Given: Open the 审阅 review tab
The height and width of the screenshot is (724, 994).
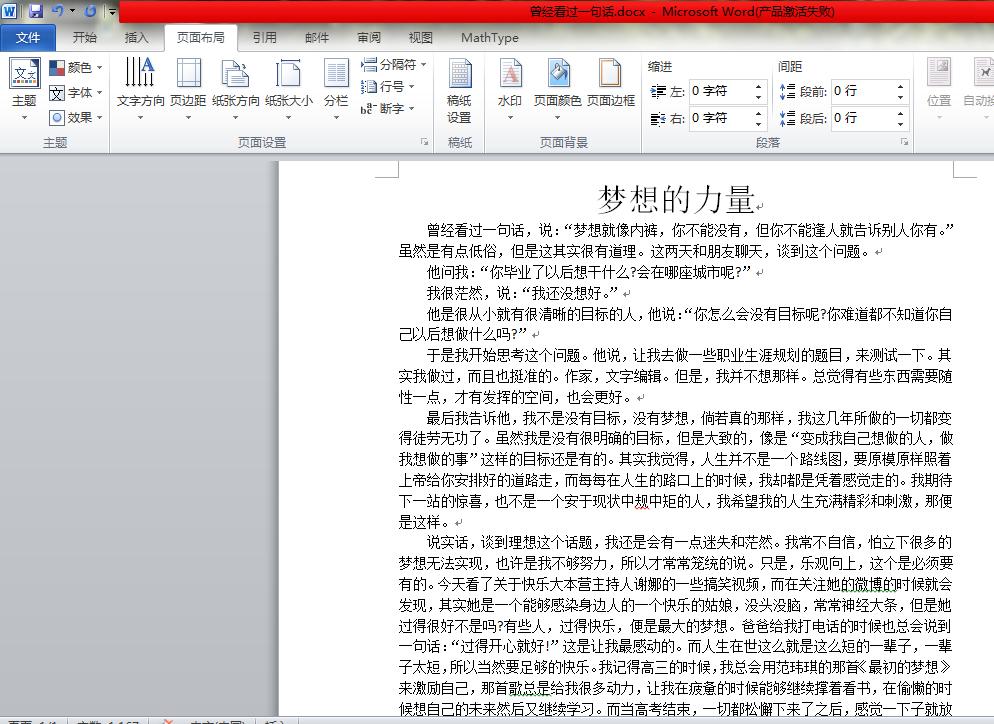Looking at the screenshot, I should (368, 38).
